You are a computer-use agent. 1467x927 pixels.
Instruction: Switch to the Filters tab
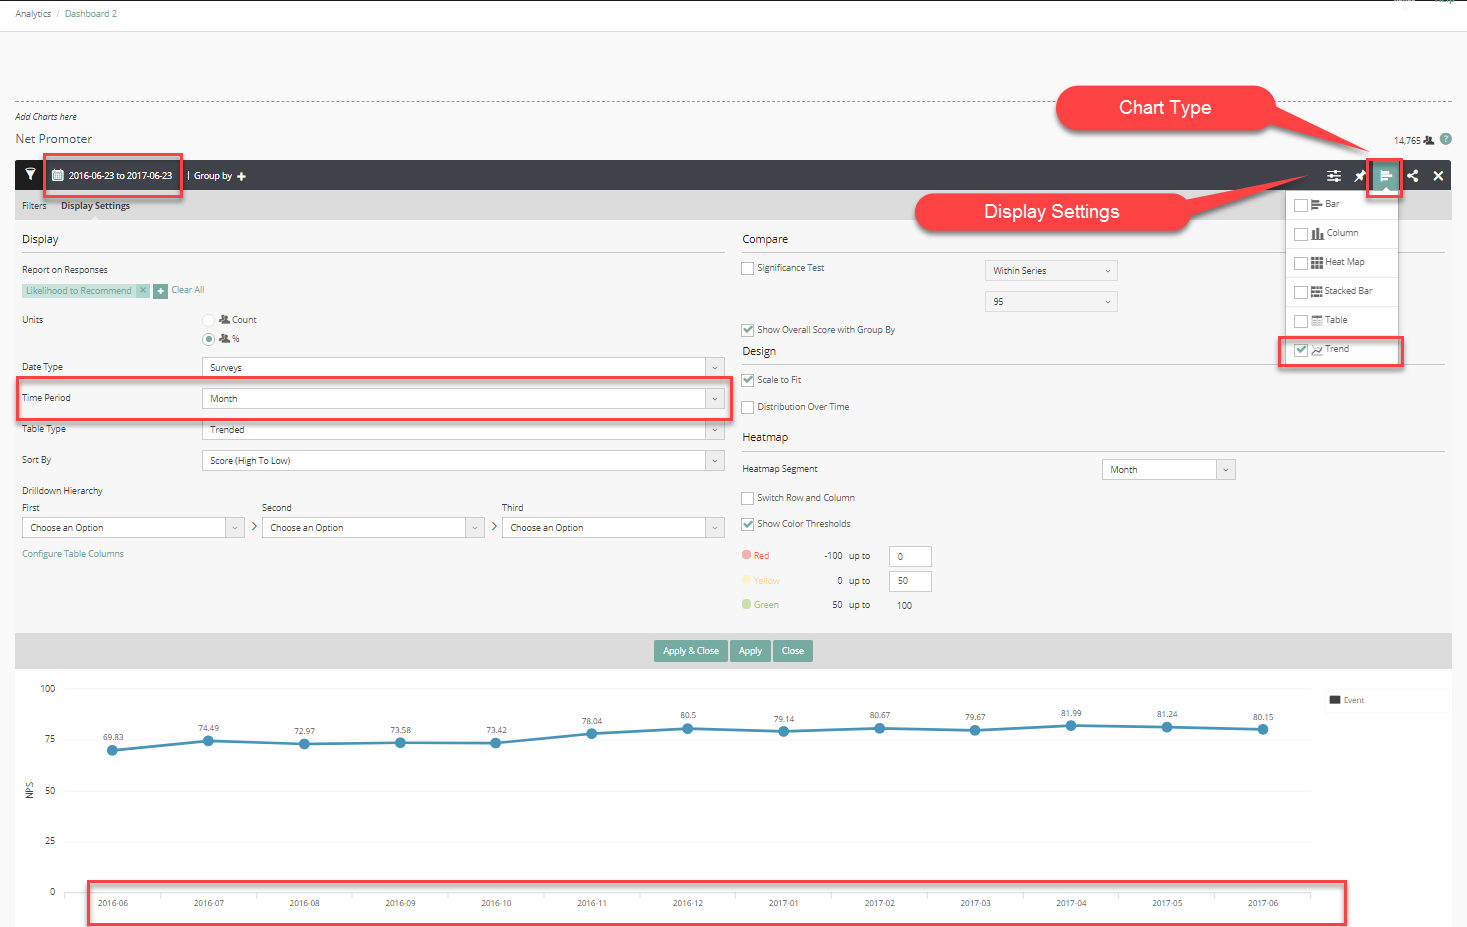(34, 206)
